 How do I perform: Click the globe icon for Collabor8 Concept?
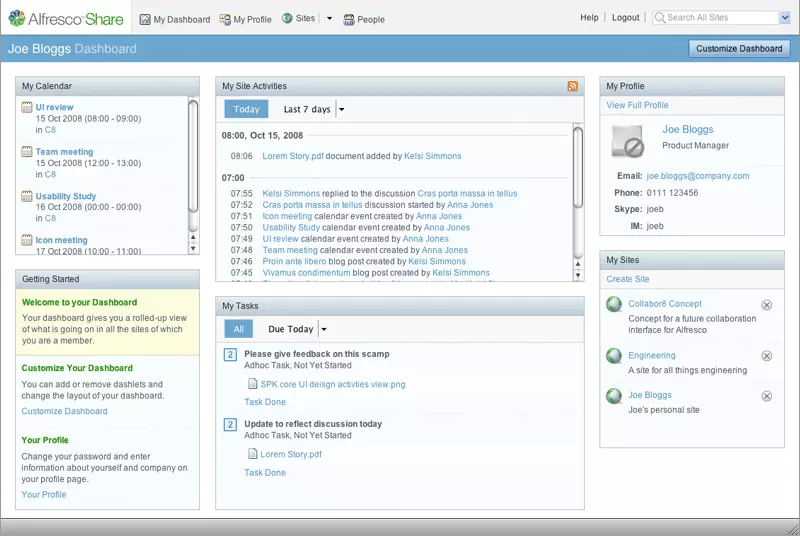[614, 304]
